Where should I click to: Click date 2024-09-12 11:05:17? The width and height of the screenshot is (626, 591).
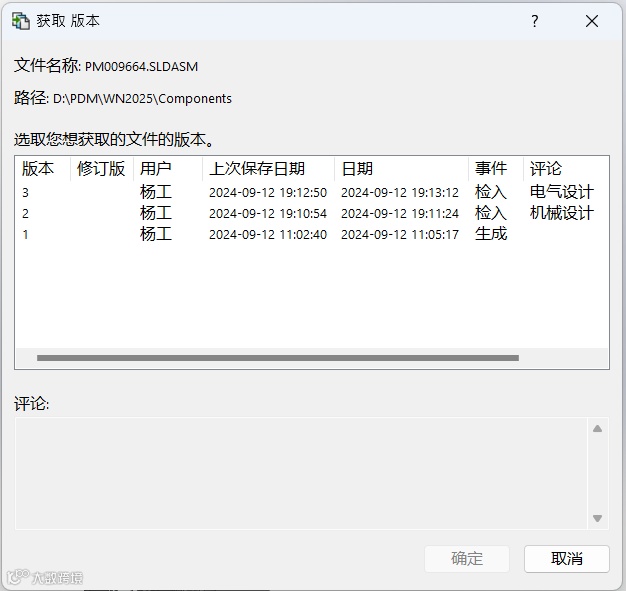click(x=400, y=234)
